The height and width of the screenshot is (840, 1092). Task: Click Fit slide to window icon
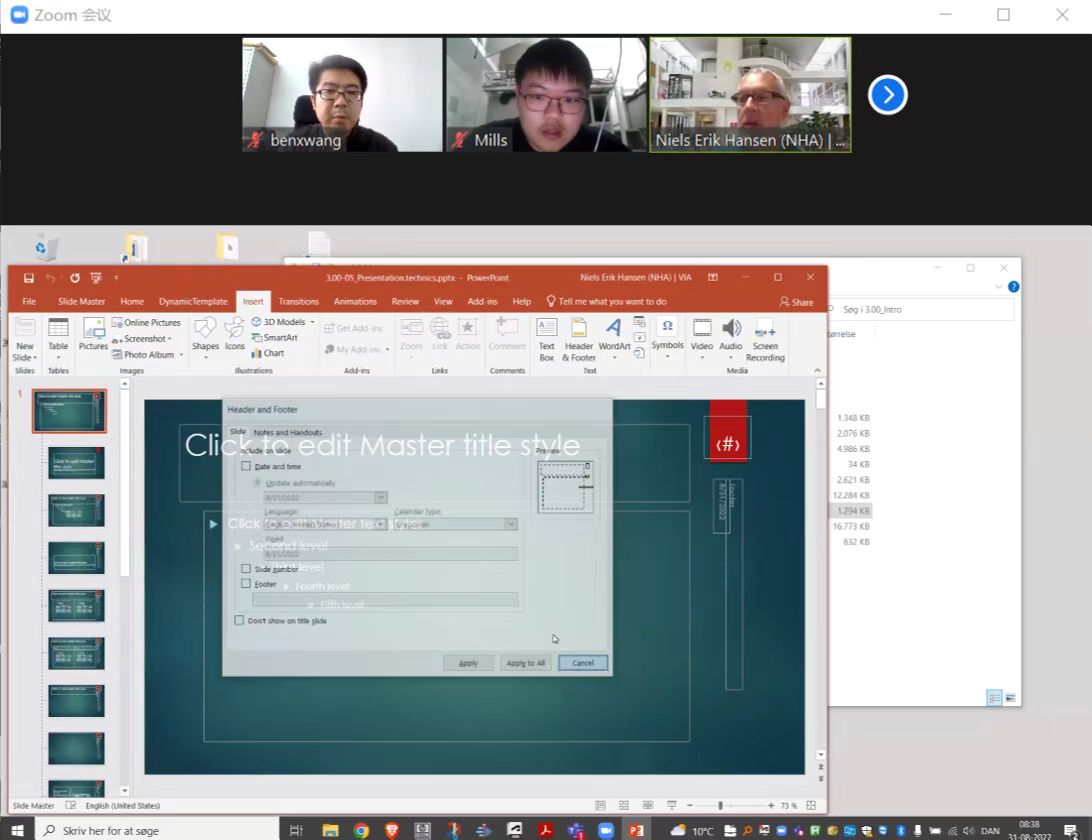click(811, 805)
